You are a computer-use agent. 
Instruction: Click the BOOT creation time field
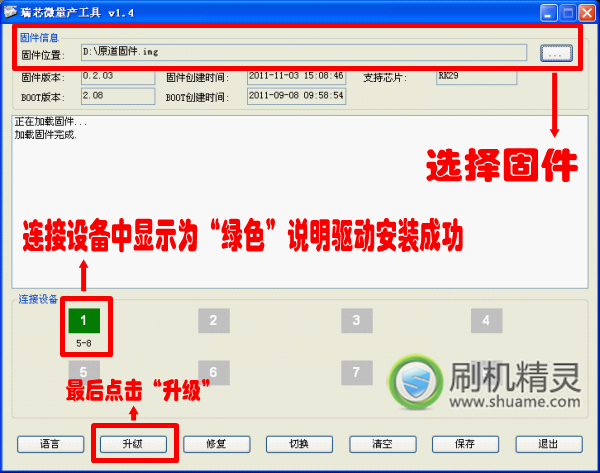pos(297,96)
